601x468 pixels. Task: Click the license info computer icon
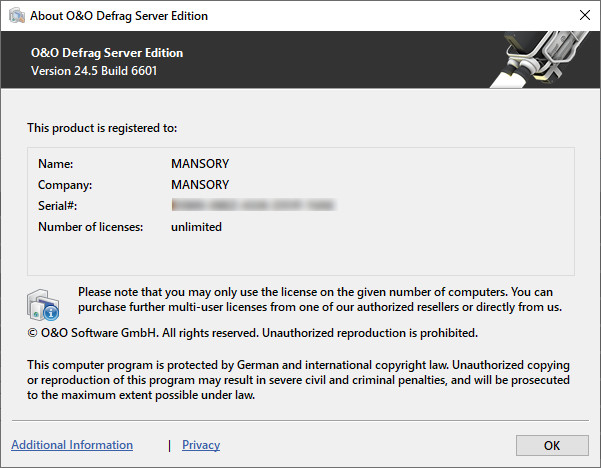point(44,303)
